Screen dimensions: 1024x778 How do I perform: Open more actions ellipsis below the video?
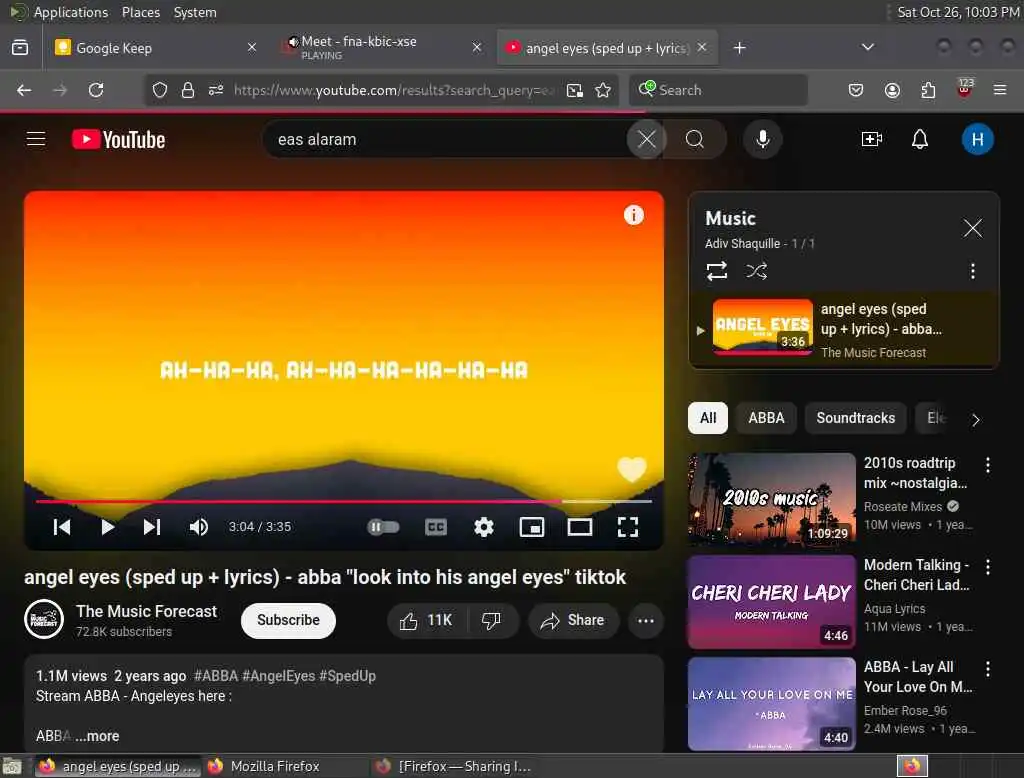[x=645, y=620]
